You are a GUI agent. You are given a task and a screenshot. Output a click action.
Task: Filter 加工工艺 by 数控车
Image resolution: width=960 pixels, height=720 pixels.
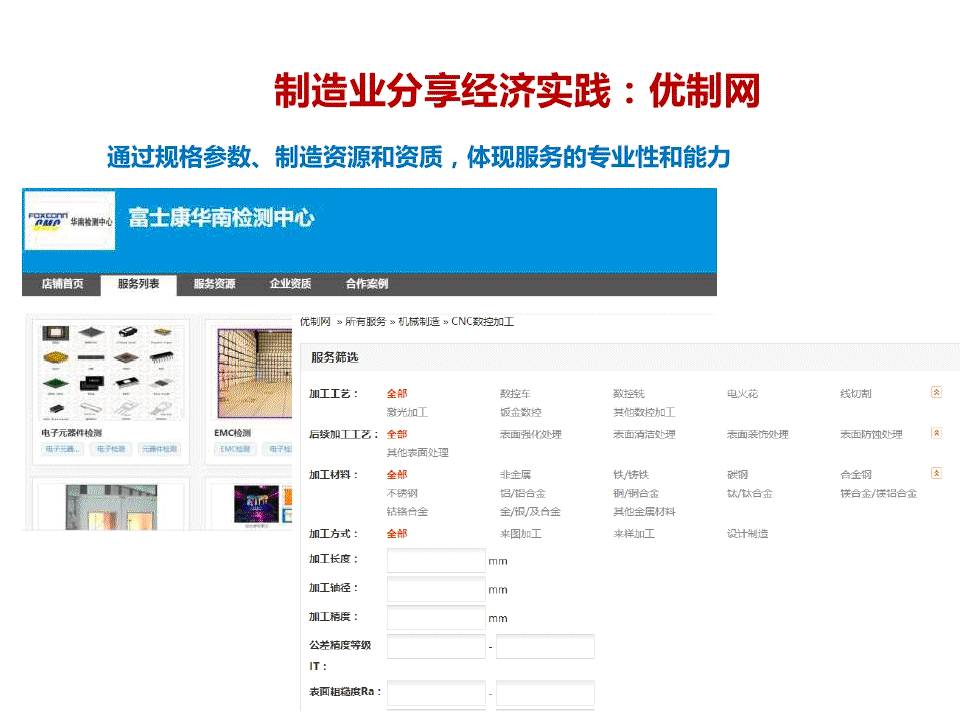coord(516,394)
